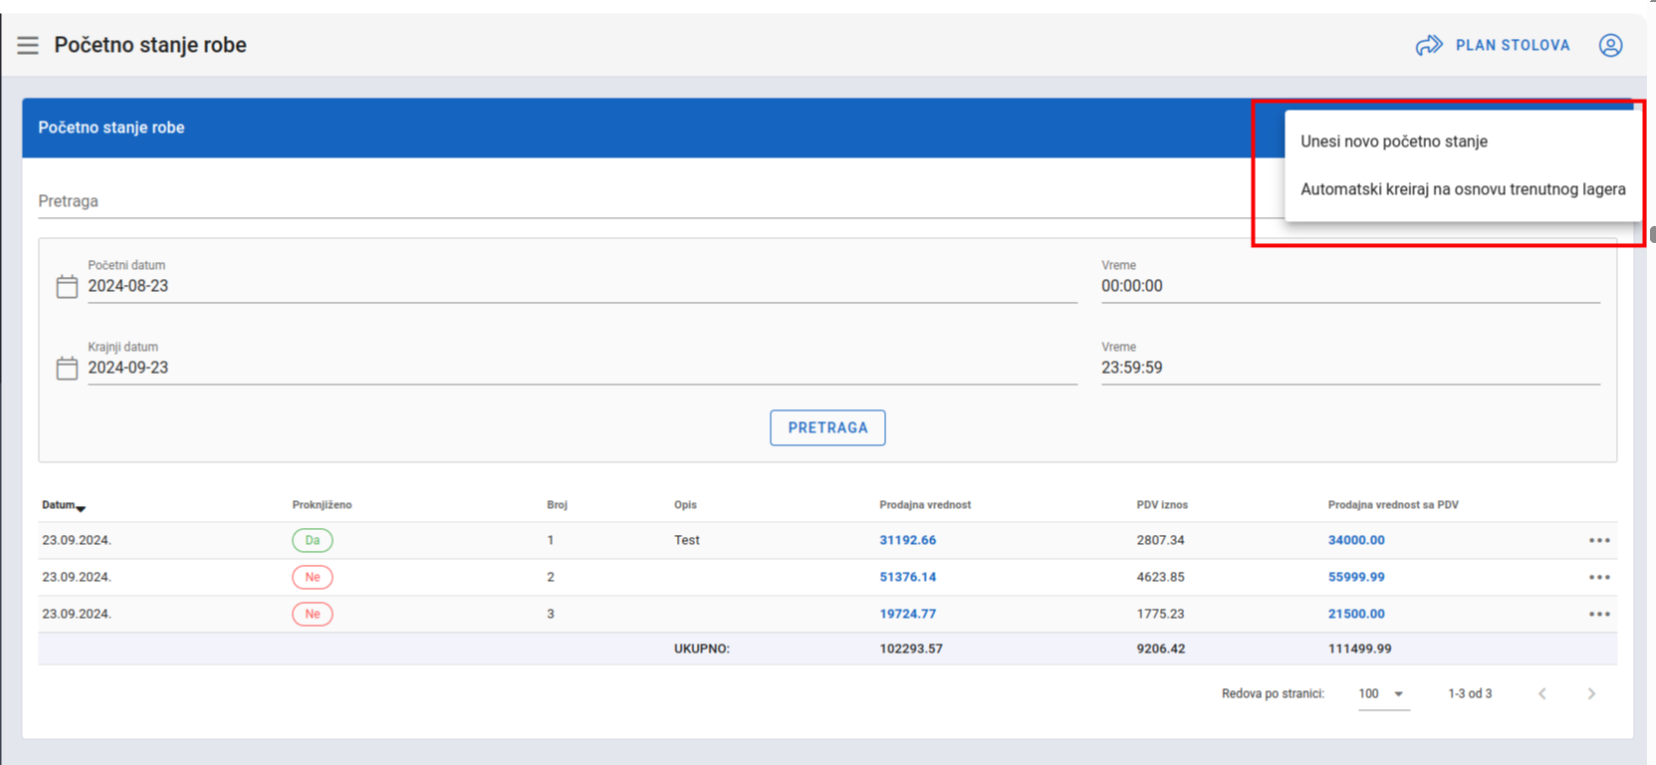
Task: Open calendar icon for Početni datum
Action: click(67, 287)
